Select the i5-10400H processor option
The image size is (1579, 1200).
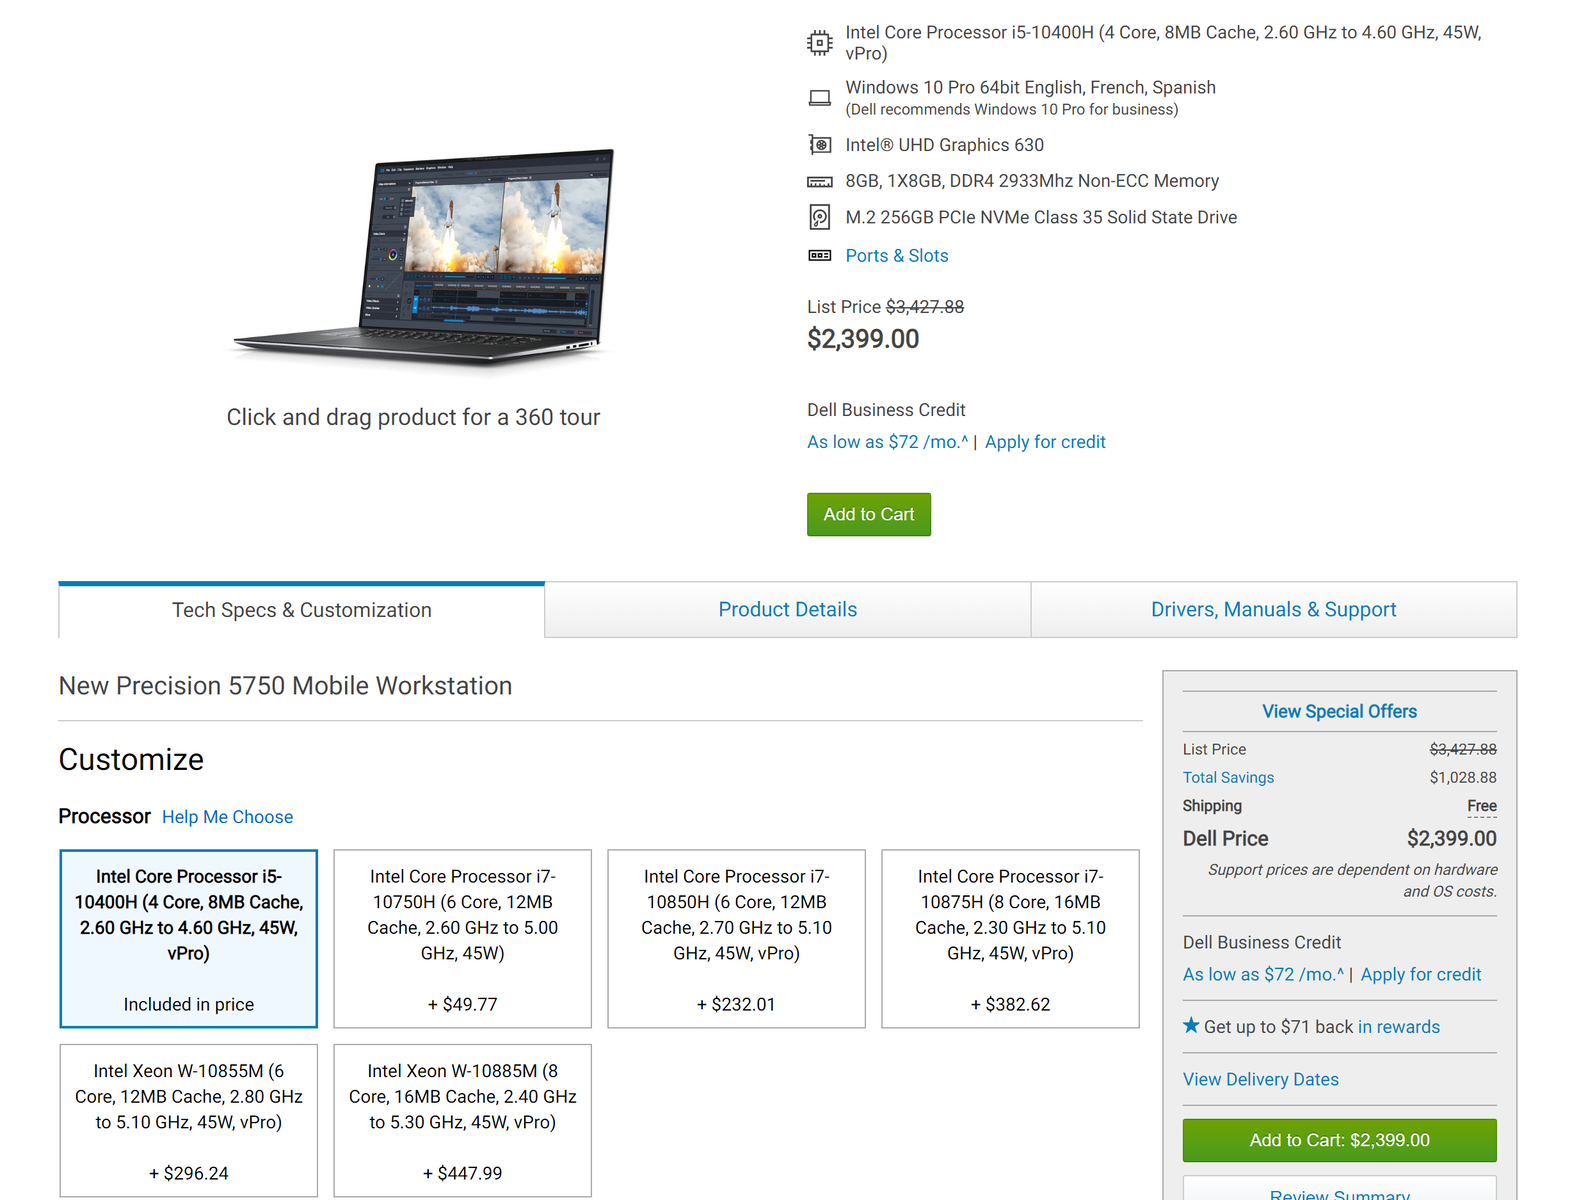189,939
